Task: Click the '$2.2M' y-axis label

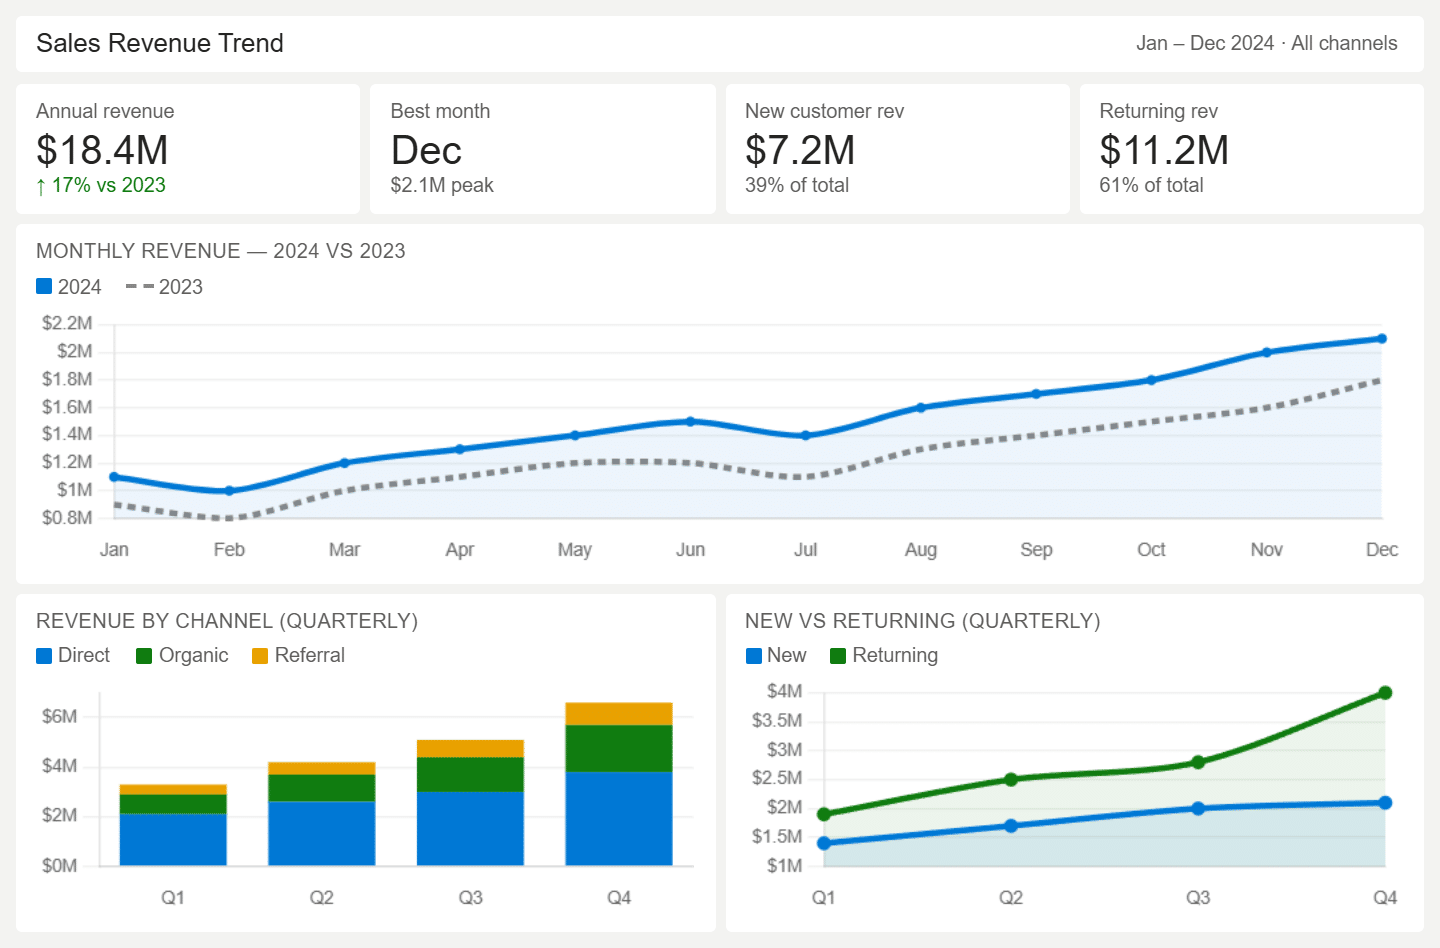Action: tap(67, 323)
